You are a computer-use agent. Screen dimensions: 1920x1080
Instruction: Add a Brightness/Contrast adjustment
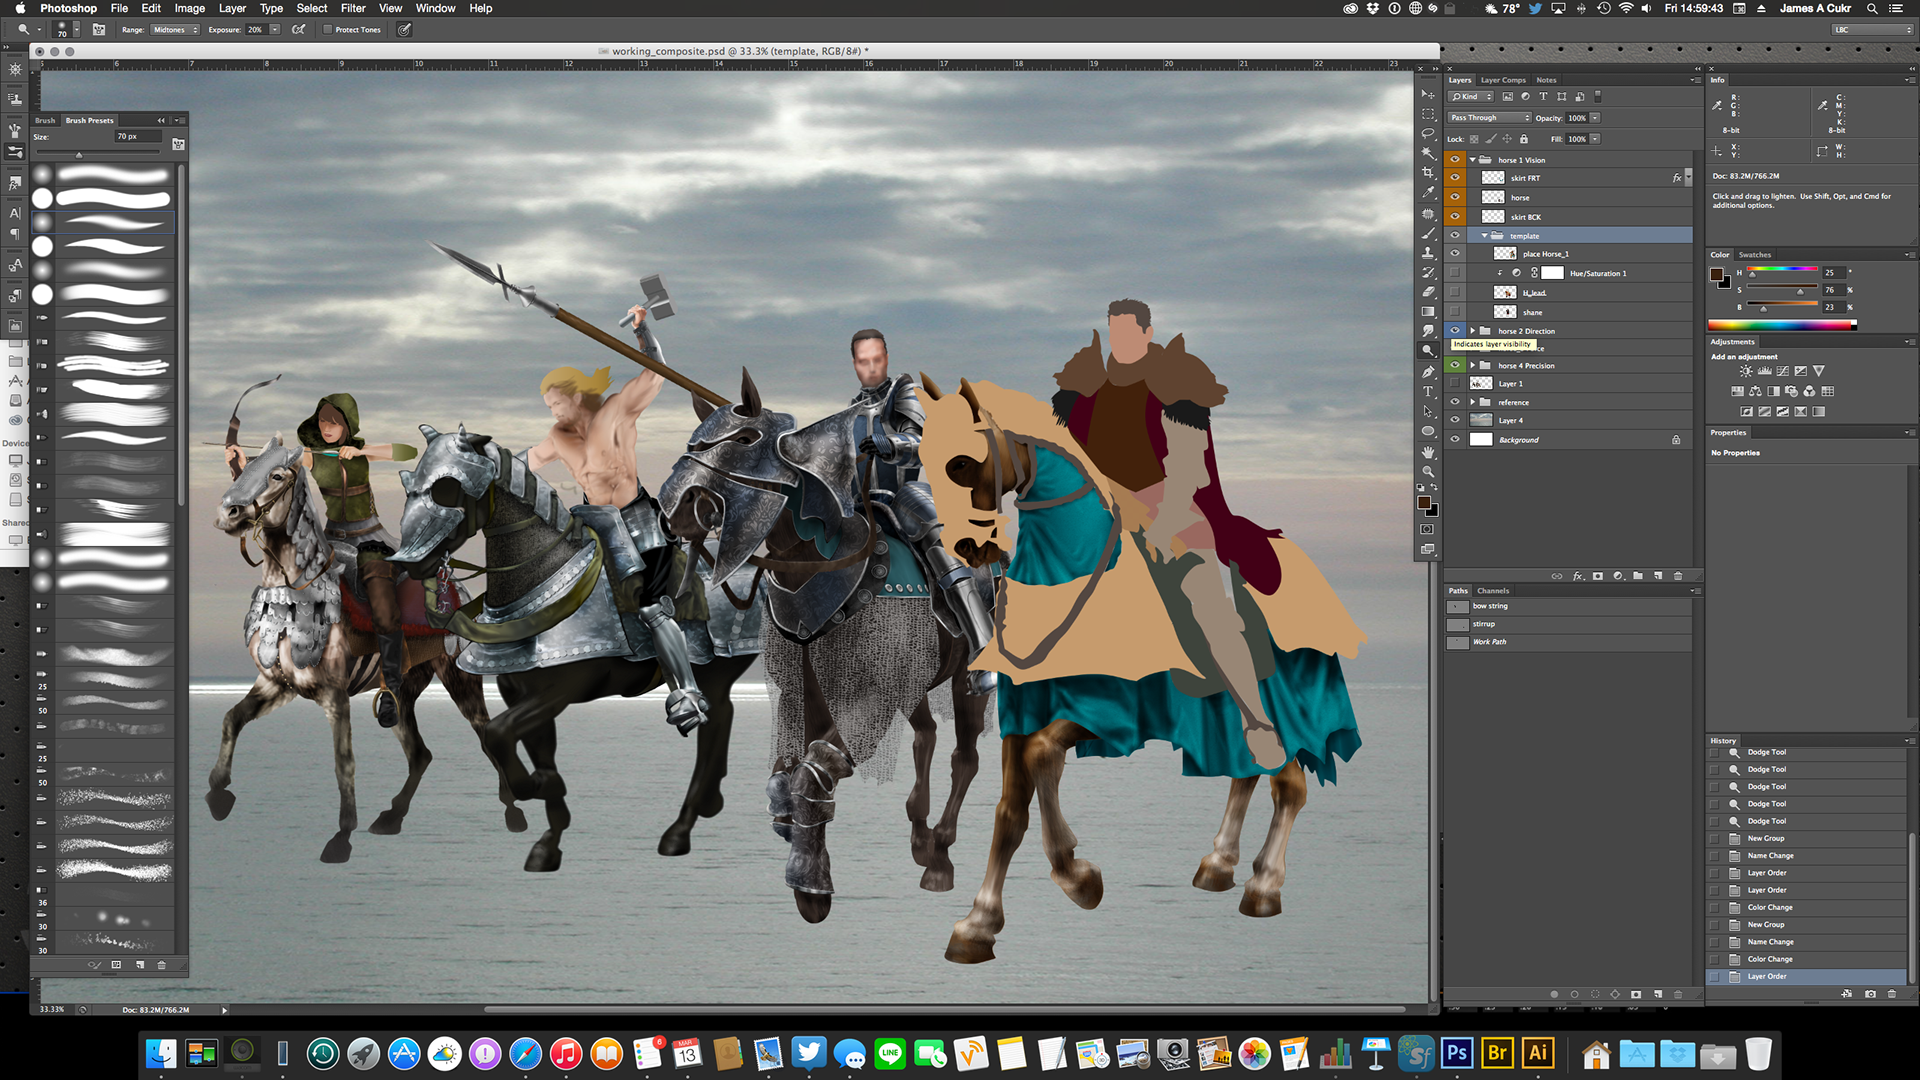pos(1746,371)
